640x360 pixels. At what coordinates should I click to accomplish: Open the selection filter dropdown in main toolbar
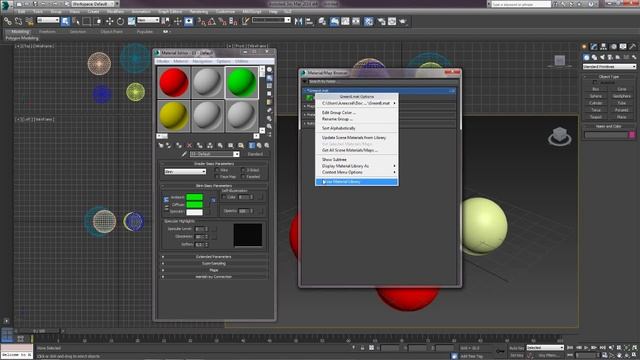click(48, 20)
